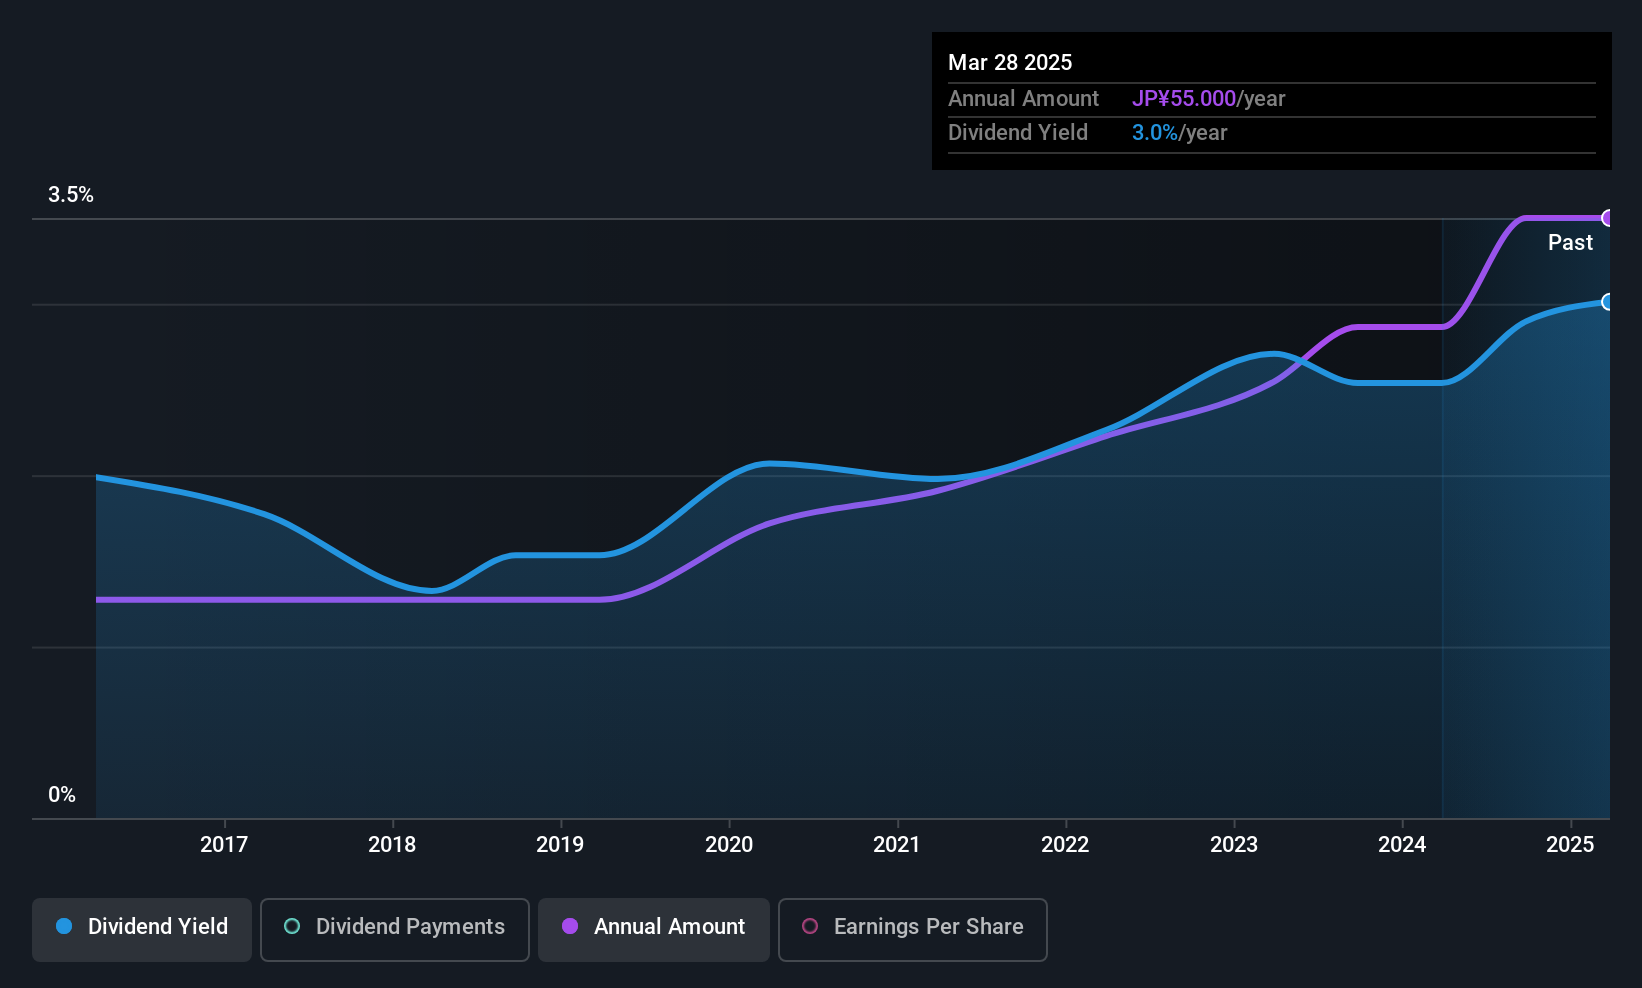Click the Mar 28 2025 tooltip date
Image resolution: width=1642 pixels, height=988 pixels.
1010,63
